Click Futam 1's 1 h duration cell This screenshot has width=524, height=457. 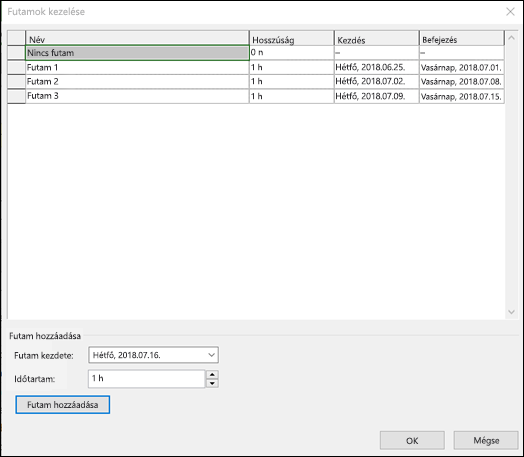tap(292, 67)
